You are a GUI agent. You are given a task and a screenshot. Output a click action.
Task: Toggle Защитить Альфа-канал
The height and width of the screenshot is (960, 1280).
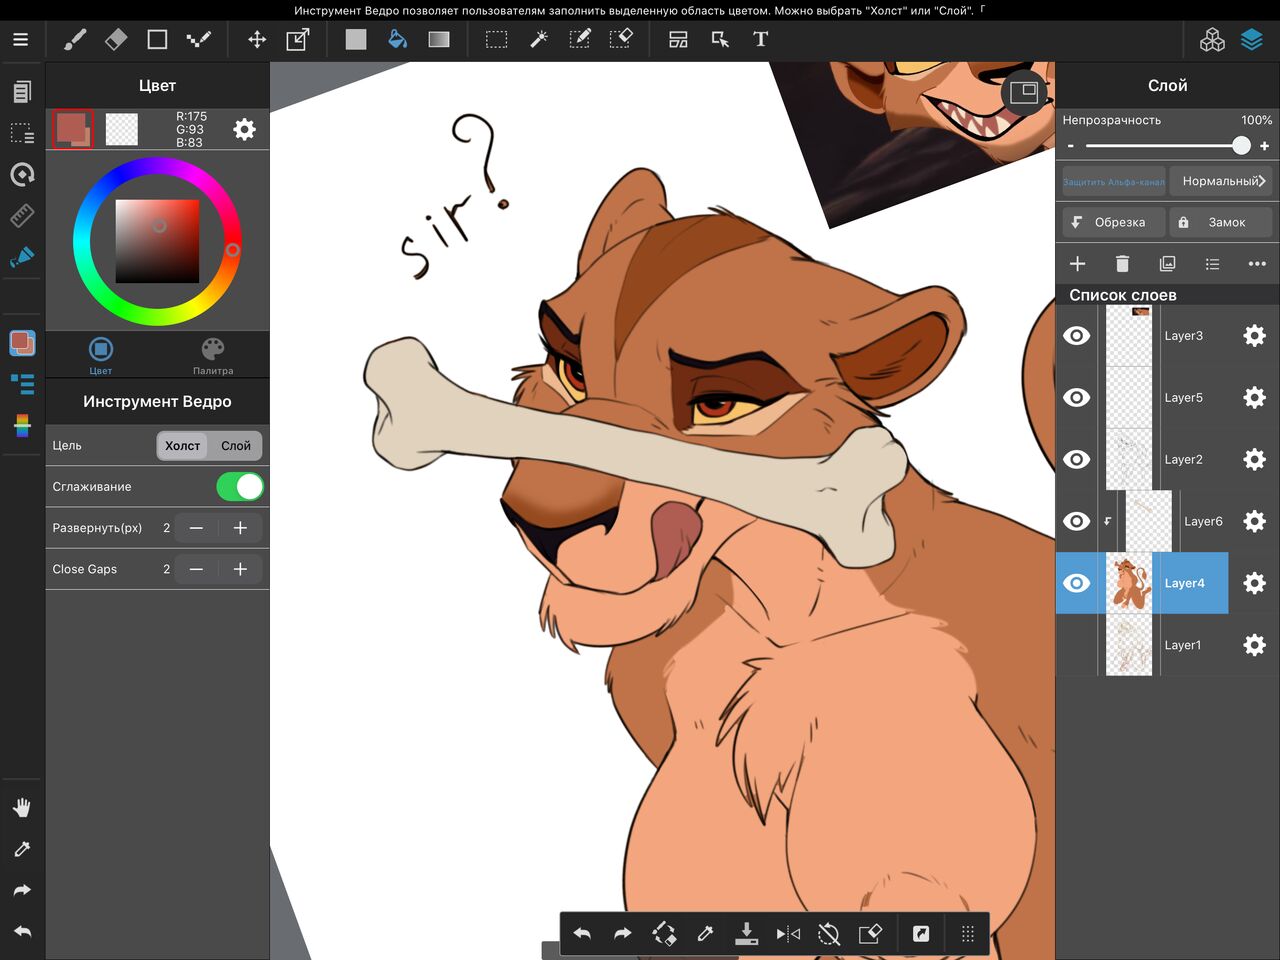pyautogui.click(x=1113, y=181)
